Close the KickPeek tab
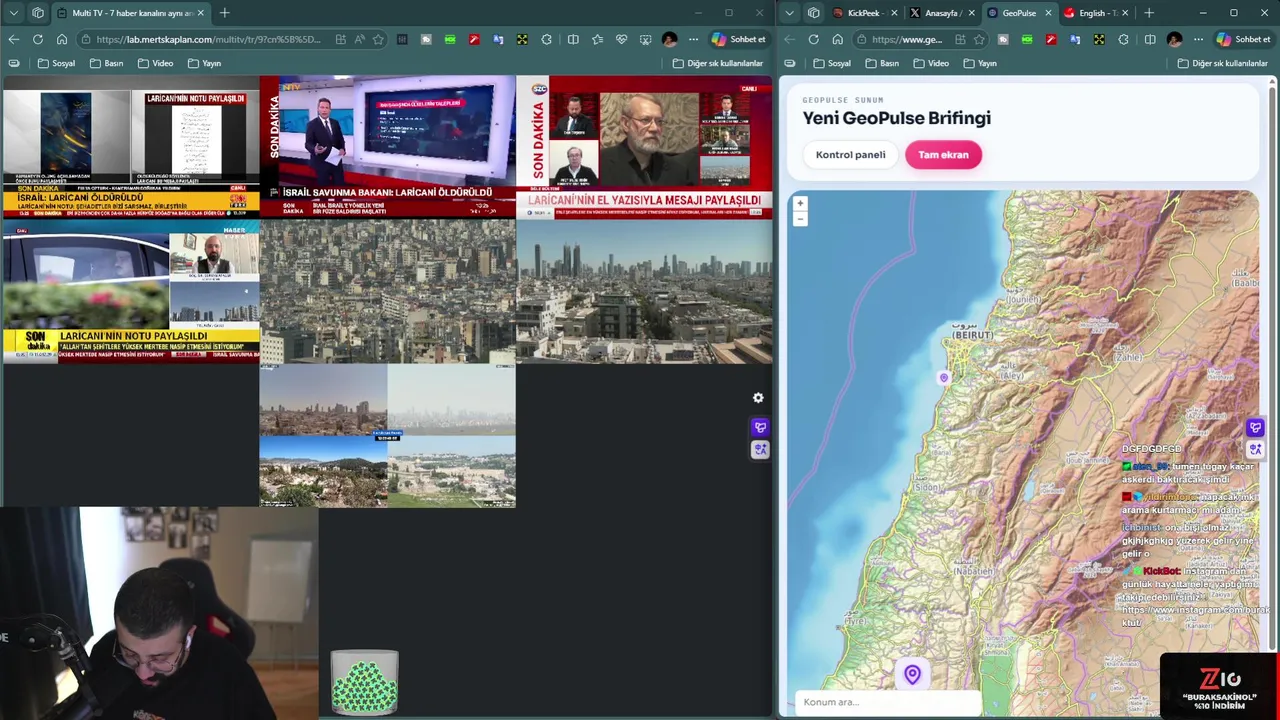The image size is (1280, 720). 893,13
